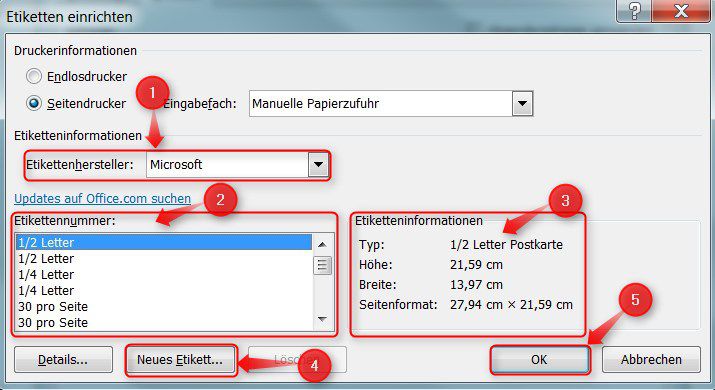The width and height of the screenshot is (715, 390).
Task: Click the list scrollbar down arrow
Action: point(322,319)
